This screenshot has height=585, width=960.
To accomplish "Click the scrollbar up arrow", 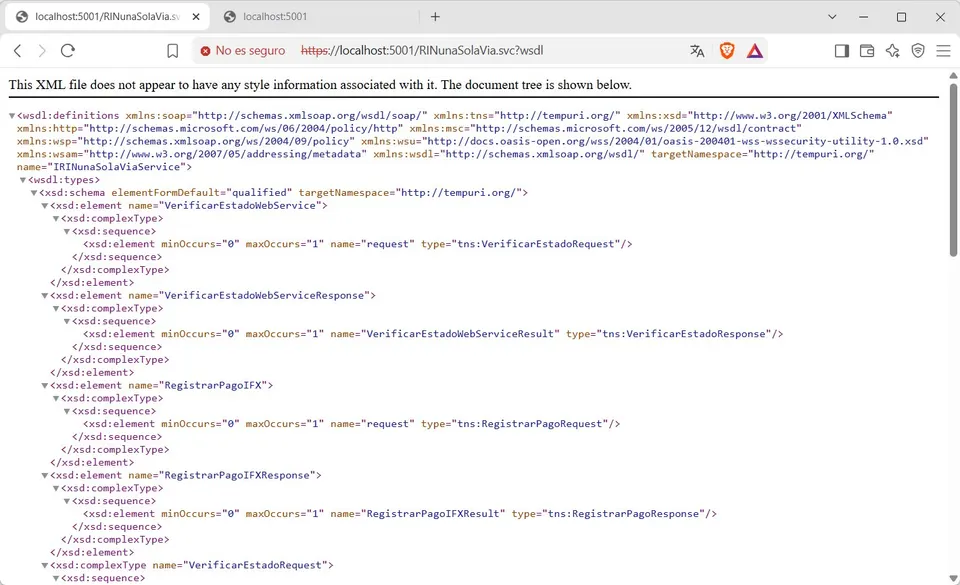I will 953,75.
